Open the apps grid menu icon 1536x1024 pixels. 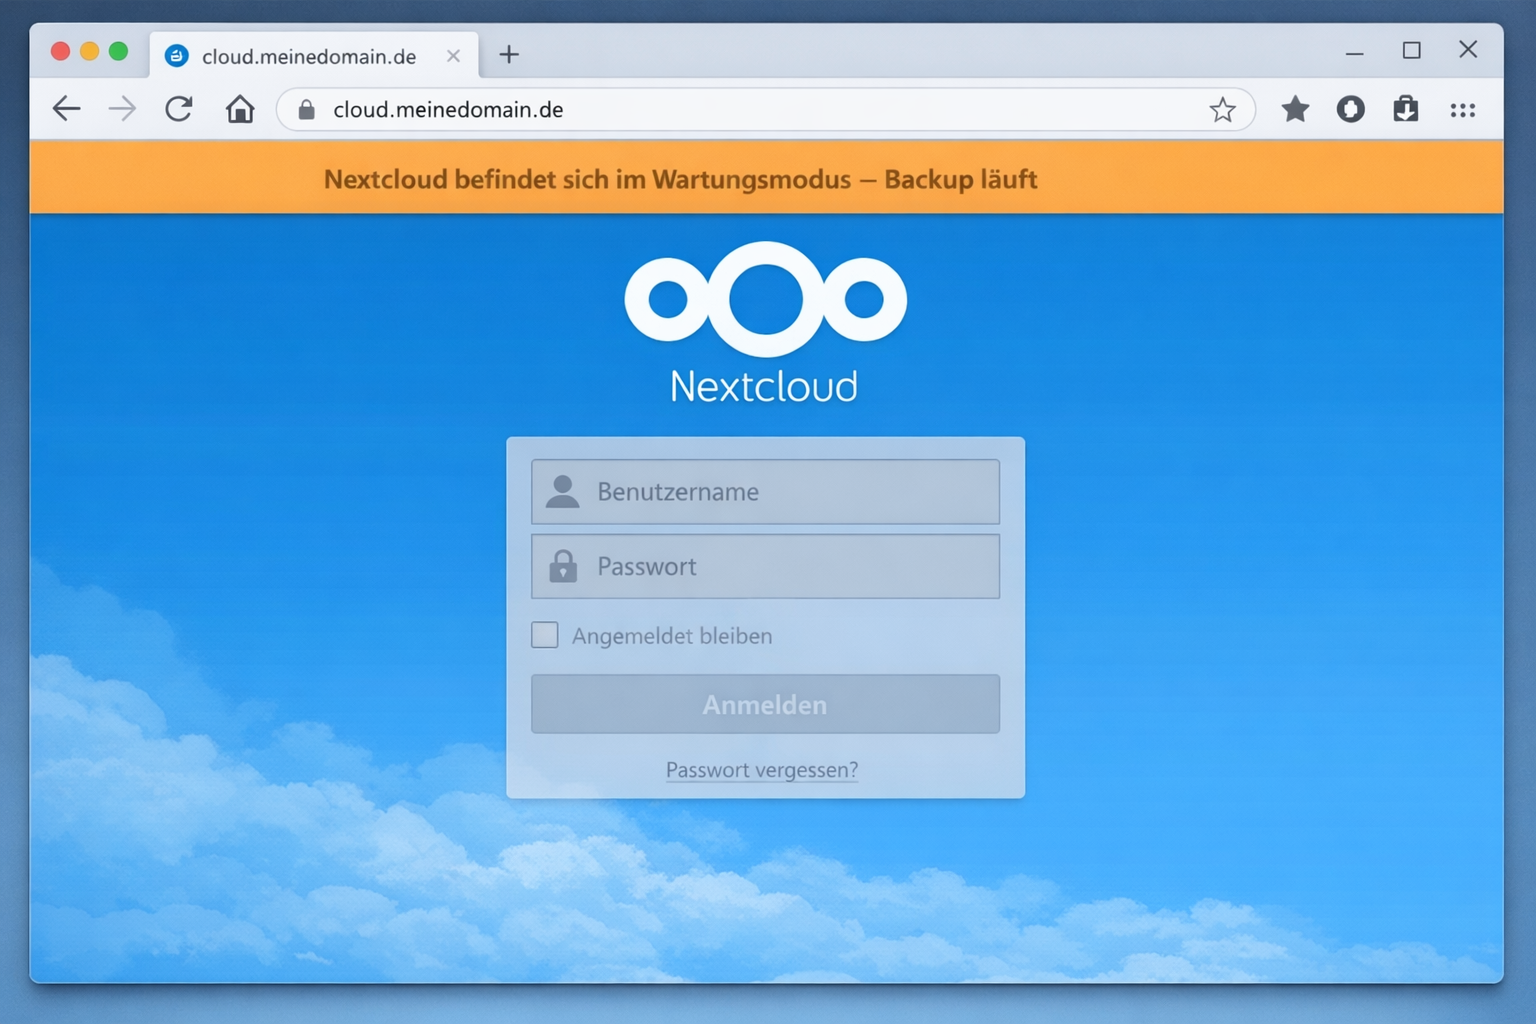[1462, 109]
